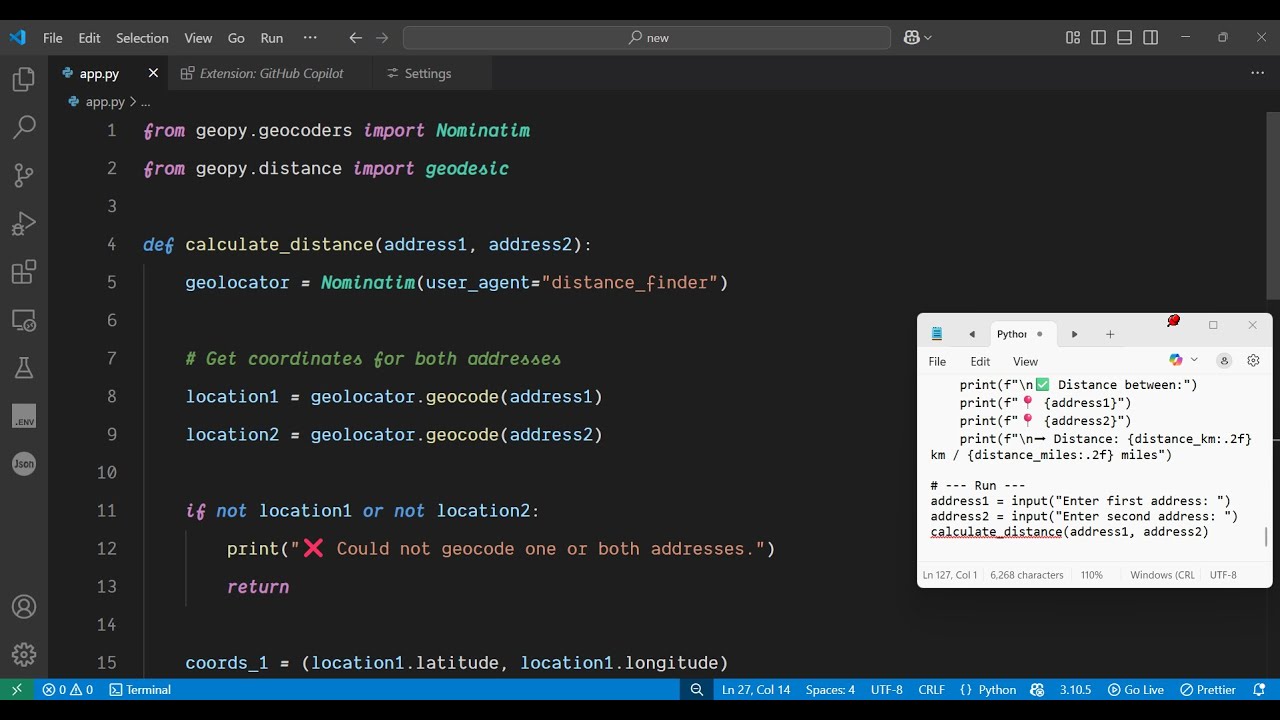The width and height of the screenshot is (1280, 720).
Task: Open Notepad settings gear icon
Action: tap(1253, 361)
